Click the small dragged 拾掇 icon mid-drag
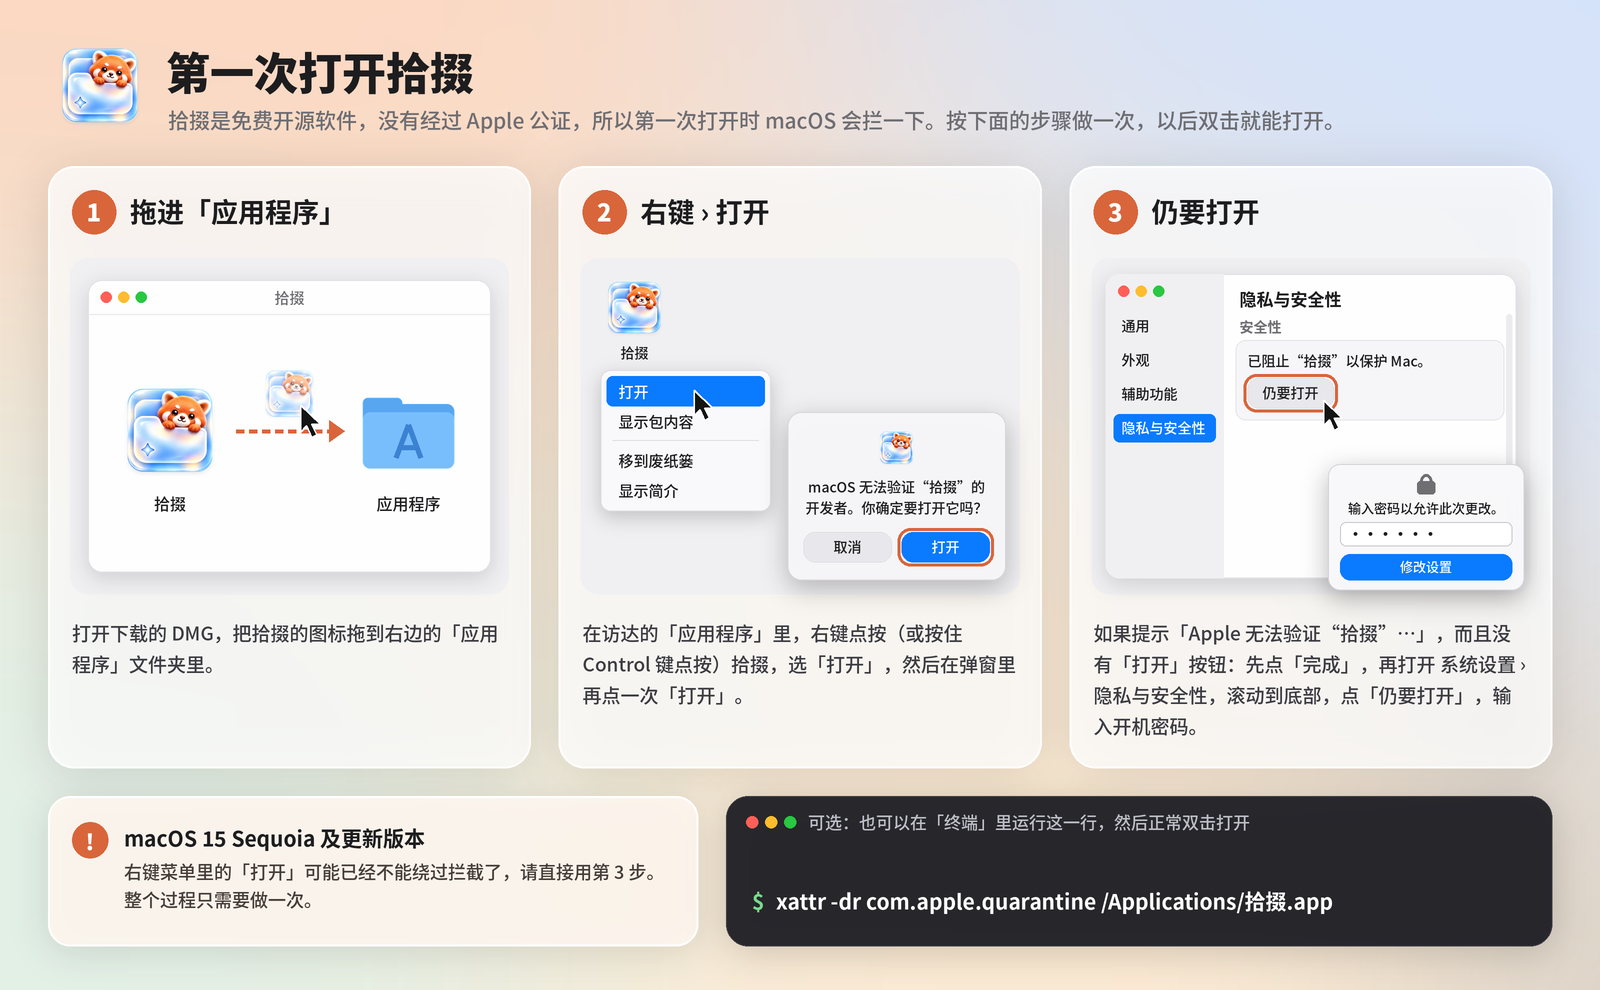The image size is (1600, 990). 290,393
